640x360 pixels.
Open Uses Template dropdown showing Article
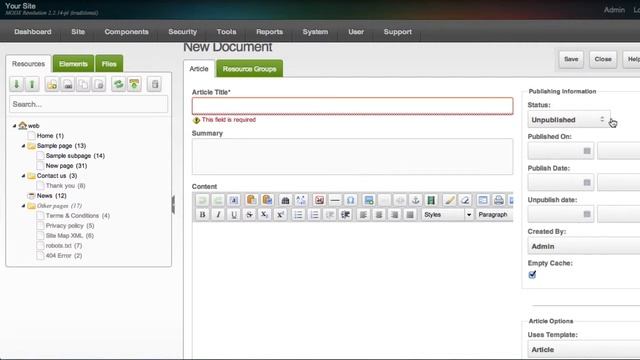[x=584, y=349]
